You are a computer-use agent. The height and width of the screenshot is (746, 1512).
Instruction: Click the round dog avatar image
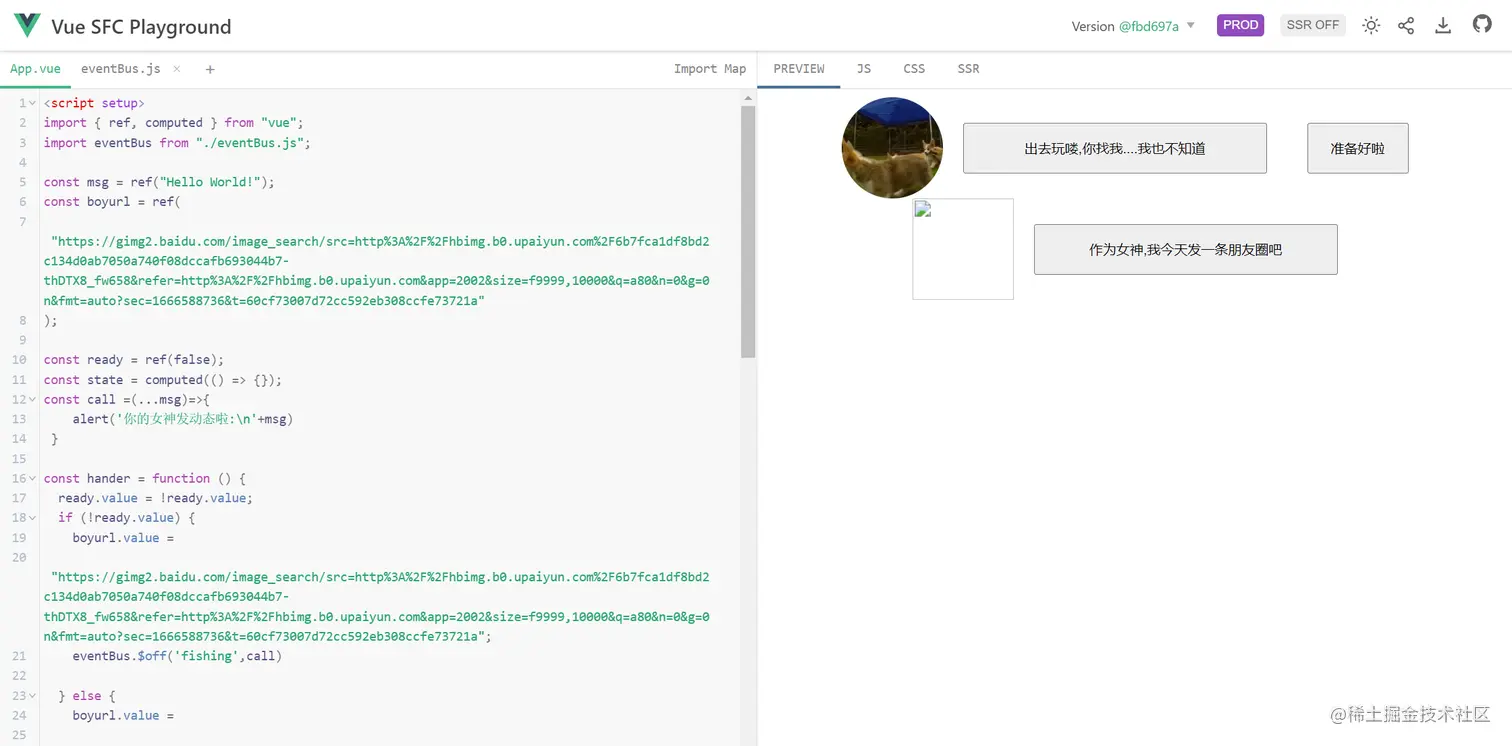pos(892,148)
